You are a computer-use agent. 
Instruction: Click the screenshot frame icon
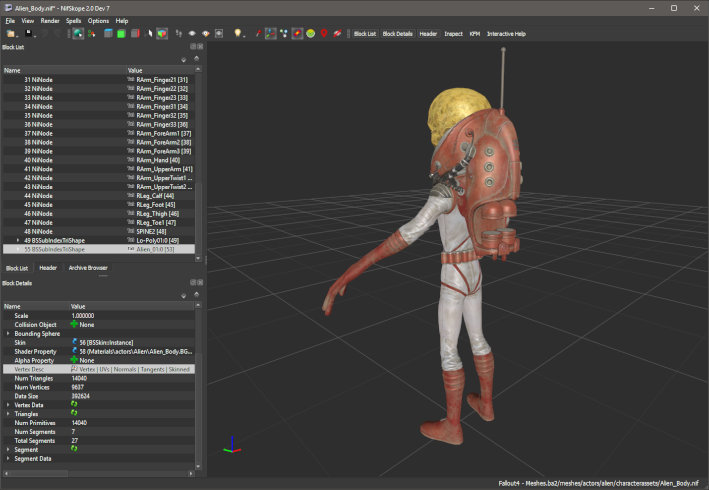[x=219, y=34]
